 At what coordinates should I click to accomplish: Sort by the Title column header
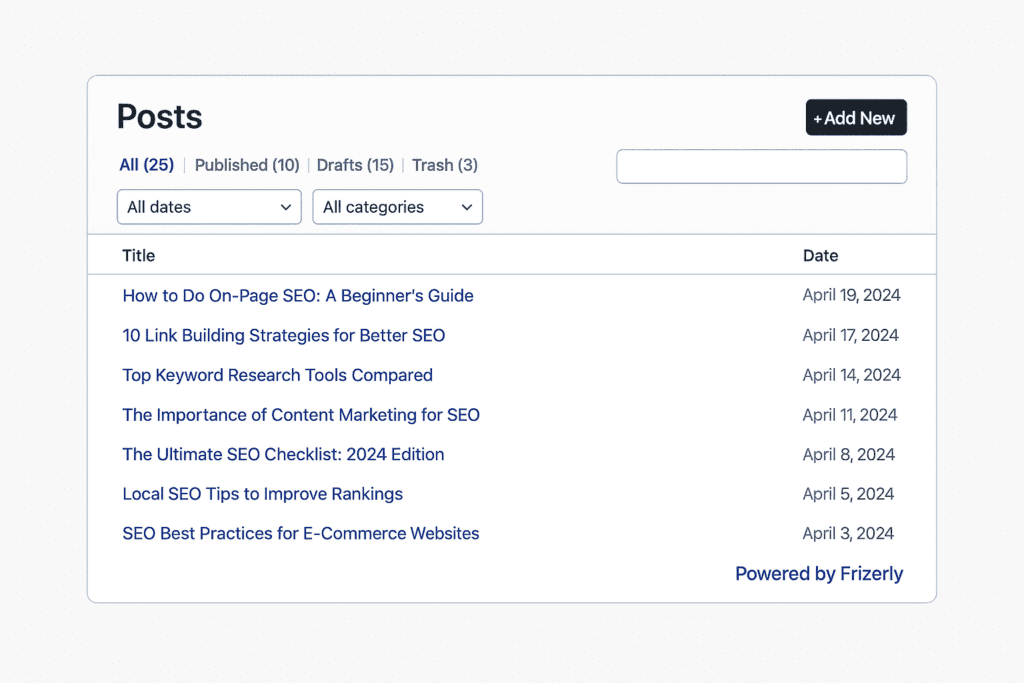click(x=138, y=255)
